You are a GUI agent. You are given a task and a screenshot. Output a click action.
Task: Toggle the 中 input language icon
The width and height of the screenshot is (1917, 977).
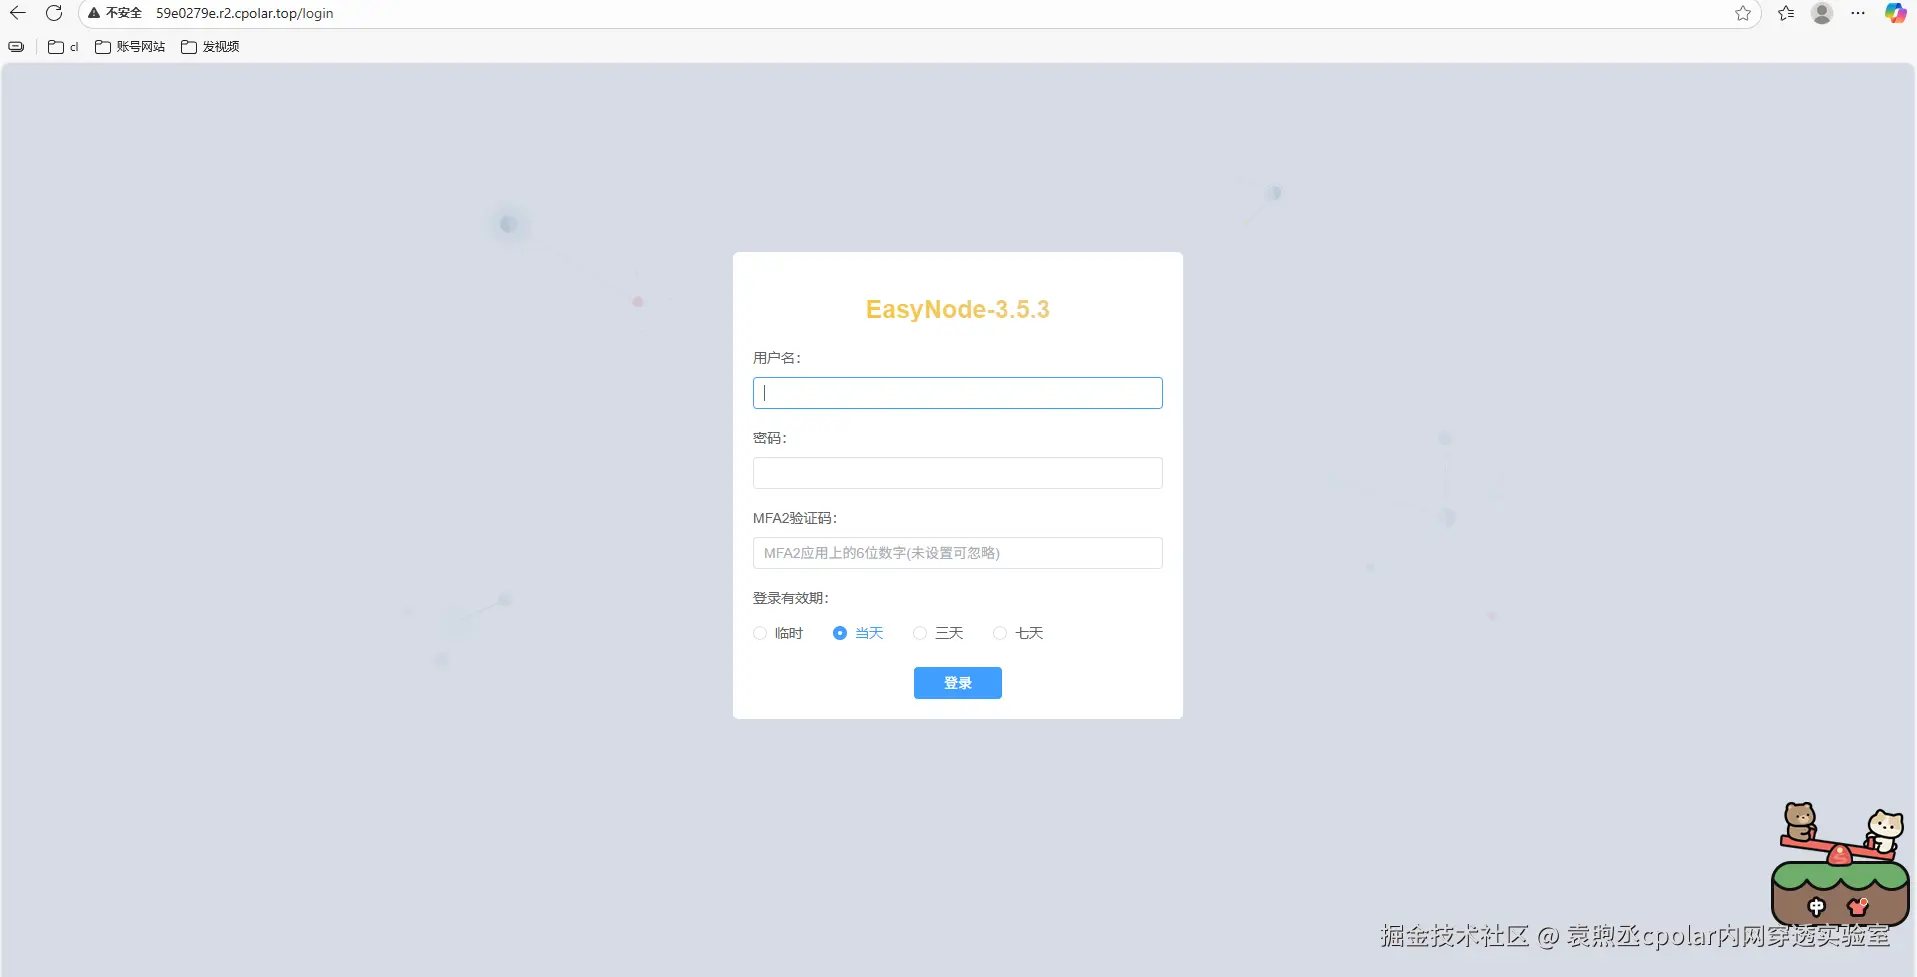(x=1816, y=907)
